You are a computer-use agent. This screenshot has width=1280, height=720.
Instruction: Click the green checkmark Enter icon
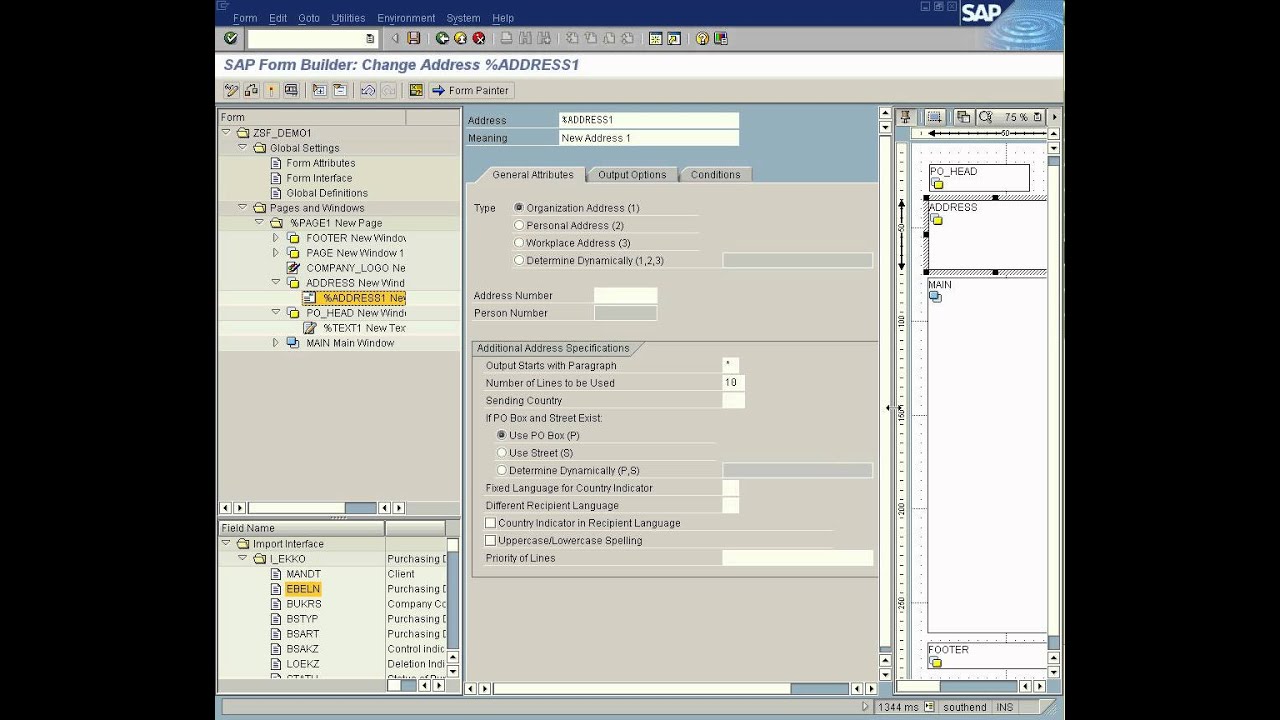tap(231, 38)
